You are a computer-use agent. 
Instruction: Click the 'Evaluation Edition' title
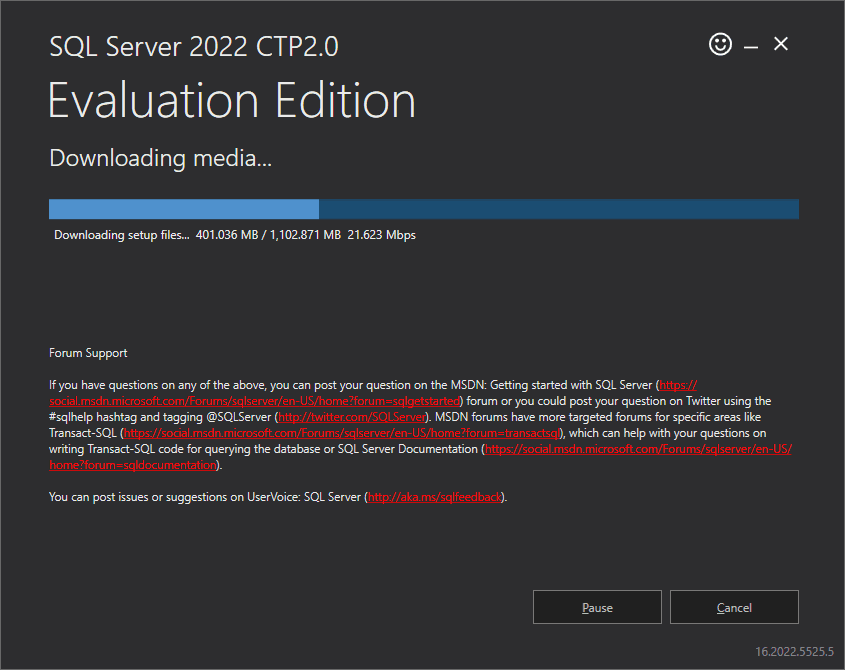[232, 101]
